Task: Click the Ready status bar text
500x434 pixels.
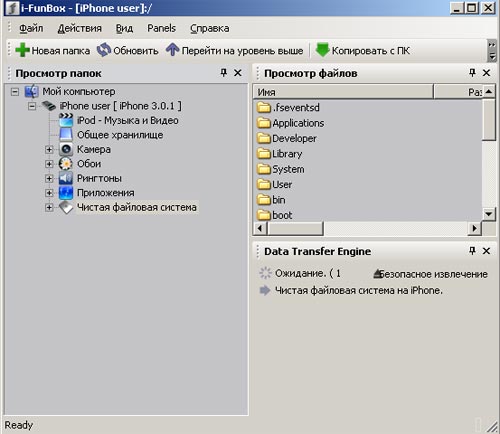Action: [x=19, y=425]
